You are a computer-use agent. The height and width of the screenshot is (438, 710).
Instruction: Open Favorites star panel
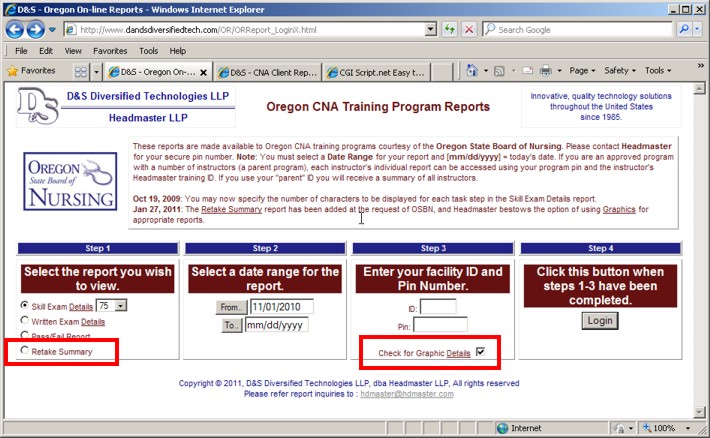click(x=31, y=71)
